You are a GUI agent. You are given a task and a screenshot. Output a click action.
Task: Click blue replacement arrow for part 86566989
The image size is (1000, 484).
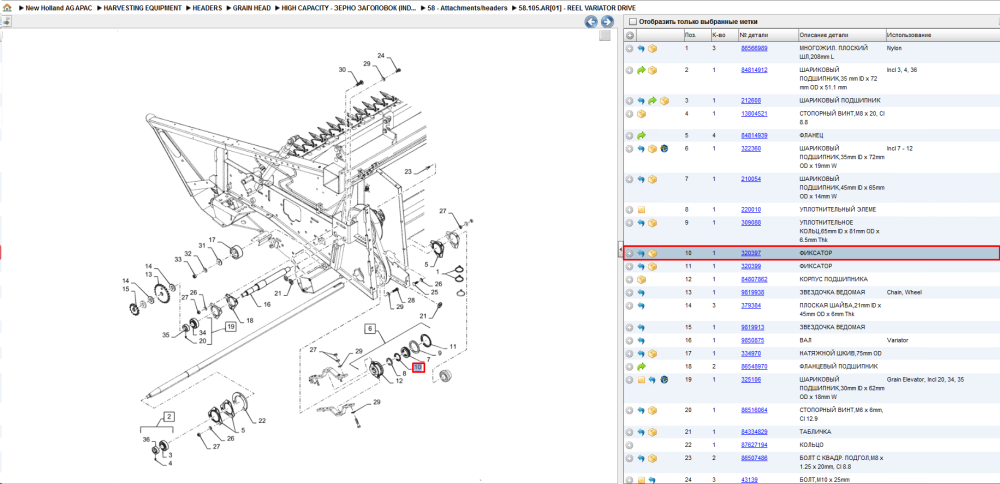[641, 48]
